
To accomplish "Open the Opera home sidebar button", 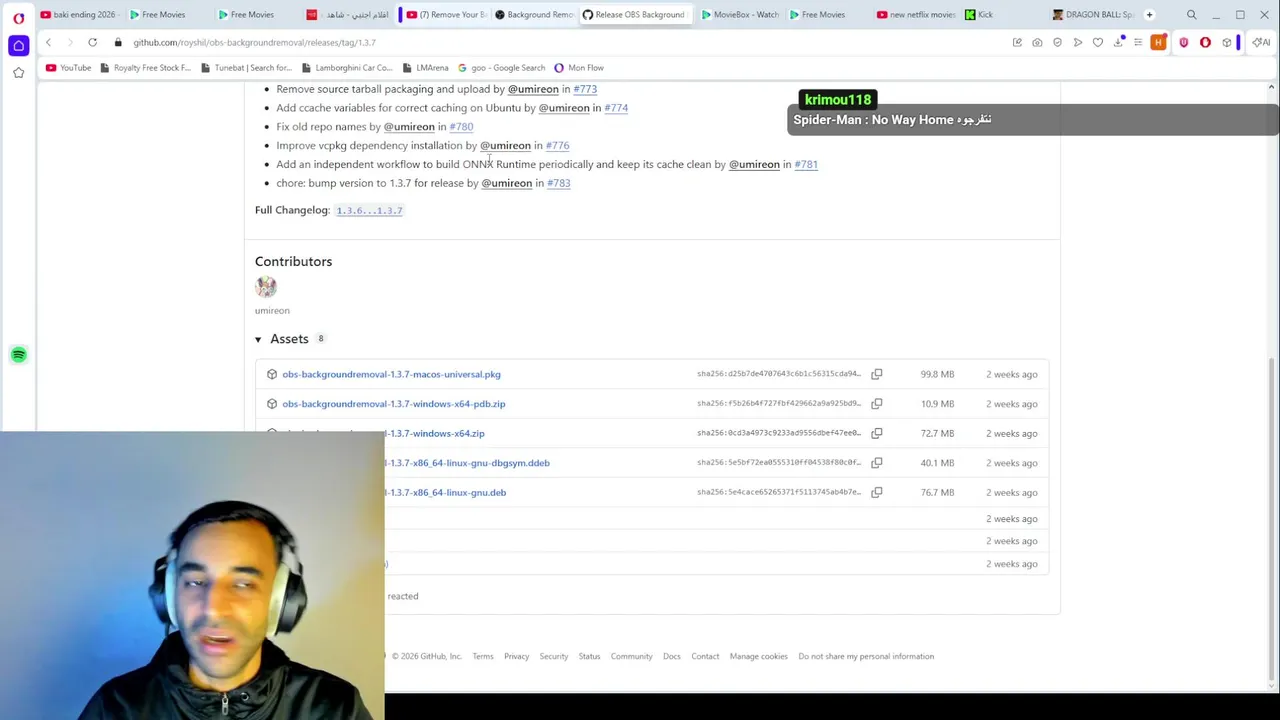I will pyautogui.click(x=18, y=45).
